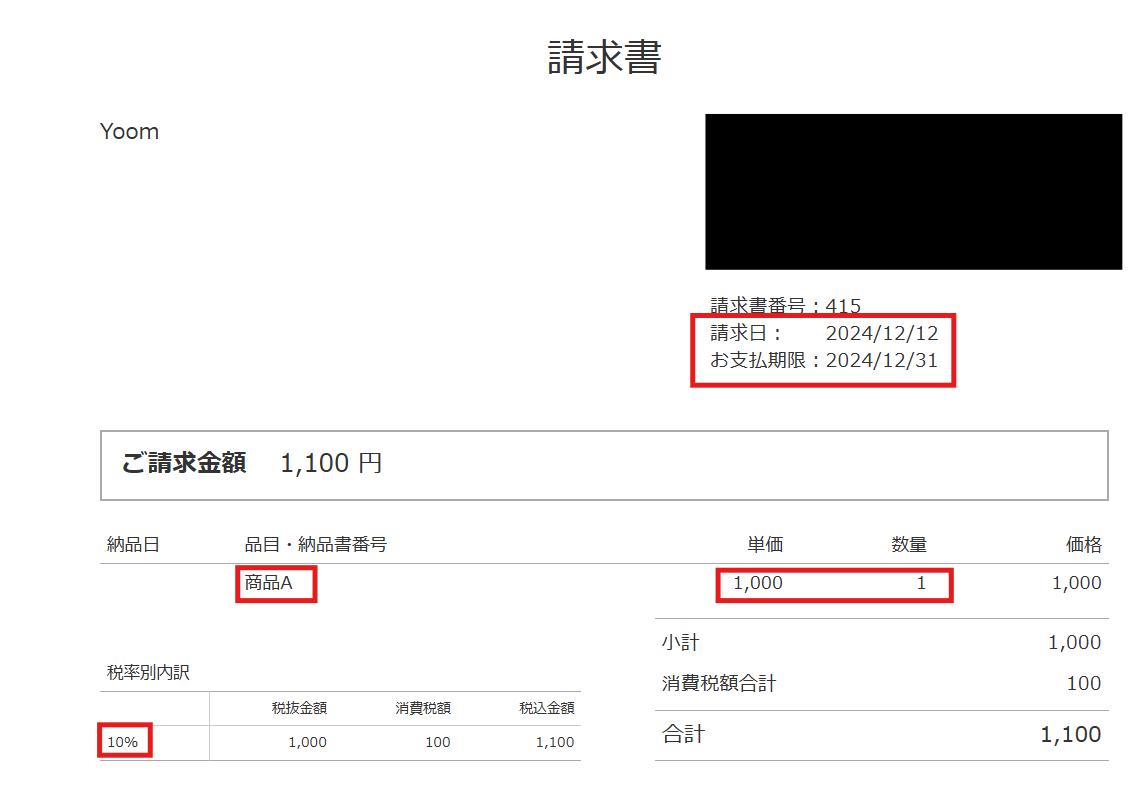Click the 税率別内訳 section label

tap(148, 673)
